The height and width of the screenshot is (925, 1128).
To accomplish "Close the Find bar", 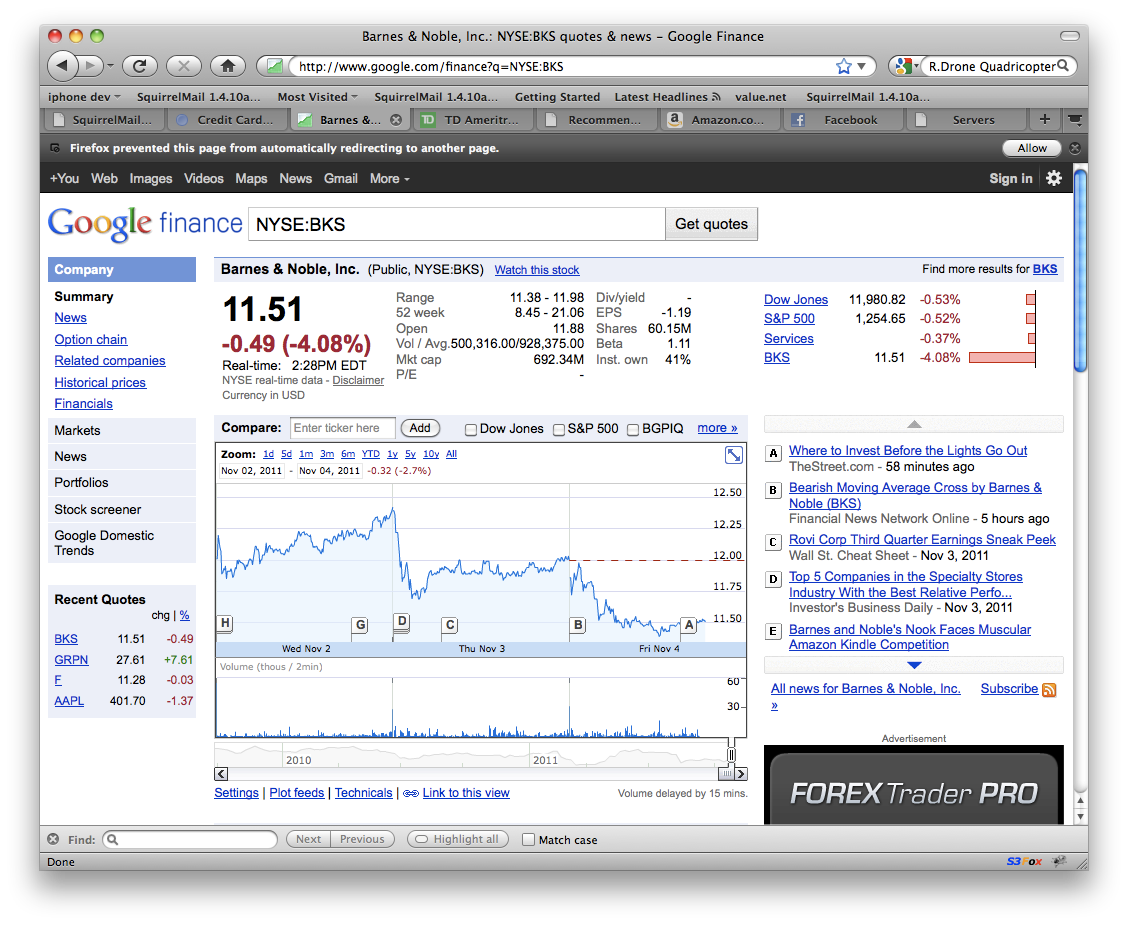I will tap(53, 839).
